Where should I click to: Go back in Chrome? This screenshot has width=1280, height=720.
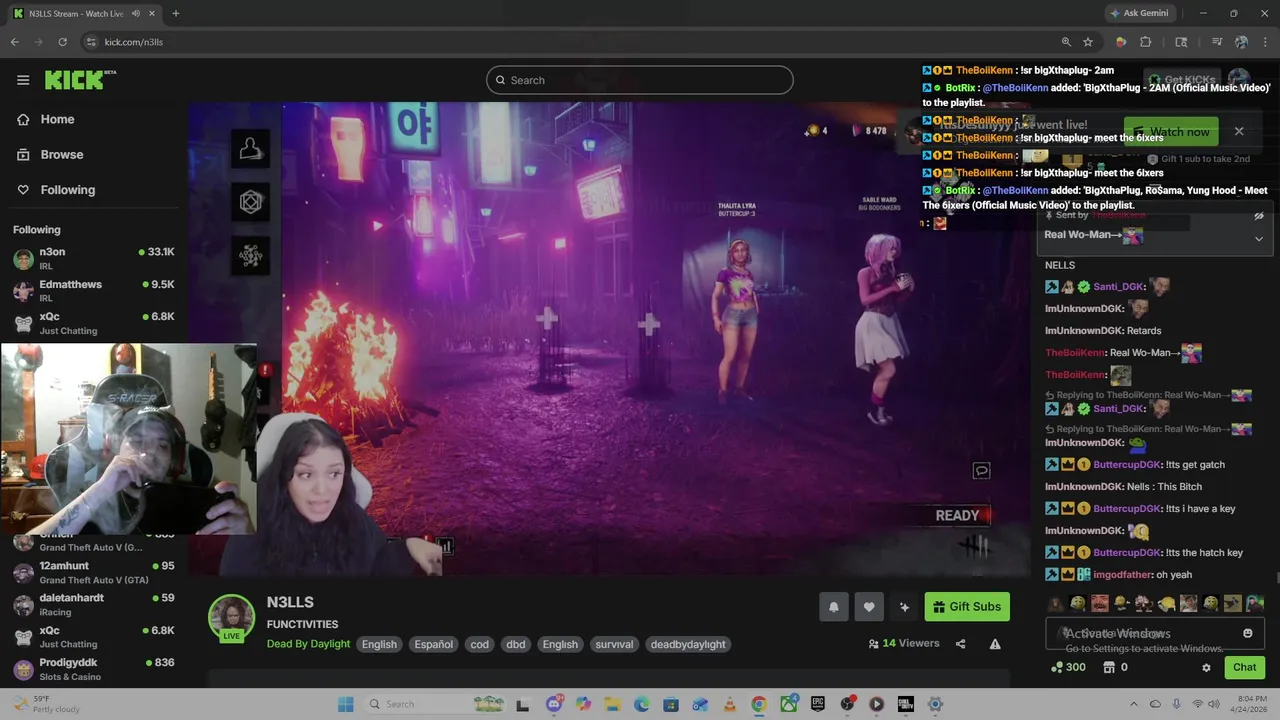coord(15,42)
